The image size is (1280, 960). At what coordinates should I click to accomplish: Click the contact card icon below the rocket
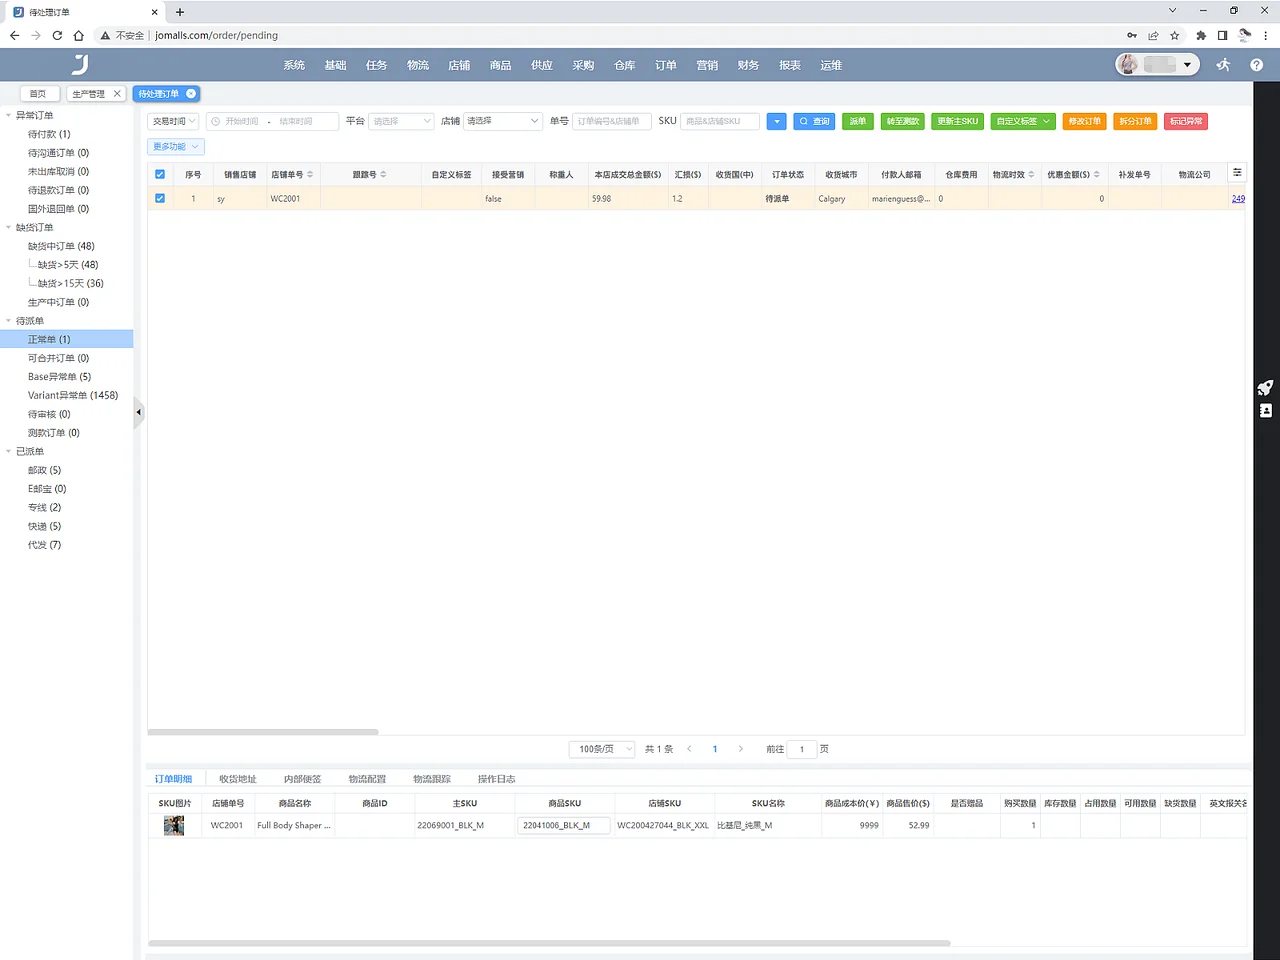click(x=1265, y=410)
